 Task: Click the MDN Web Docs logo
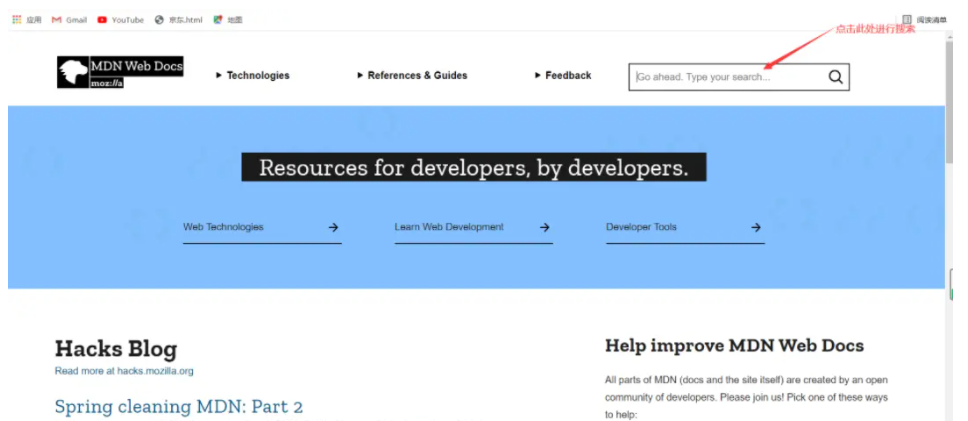(x=120, y=72)
